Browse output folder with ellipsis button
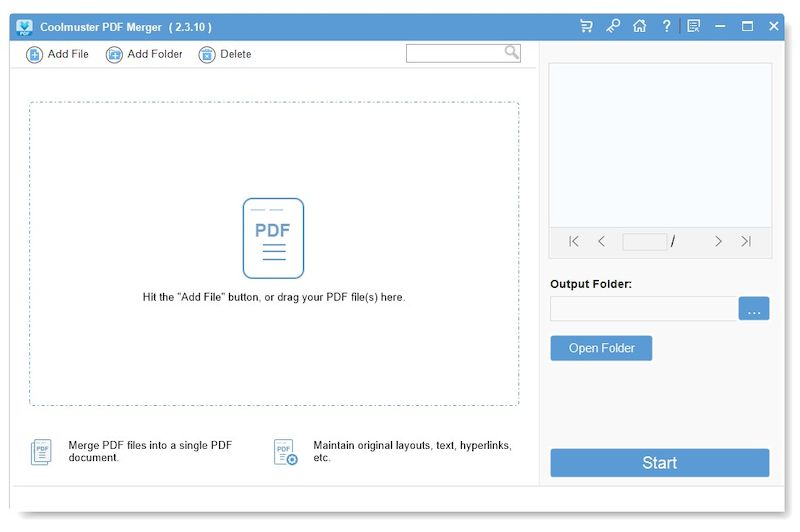Screen dimensions: 800x532 754,309
